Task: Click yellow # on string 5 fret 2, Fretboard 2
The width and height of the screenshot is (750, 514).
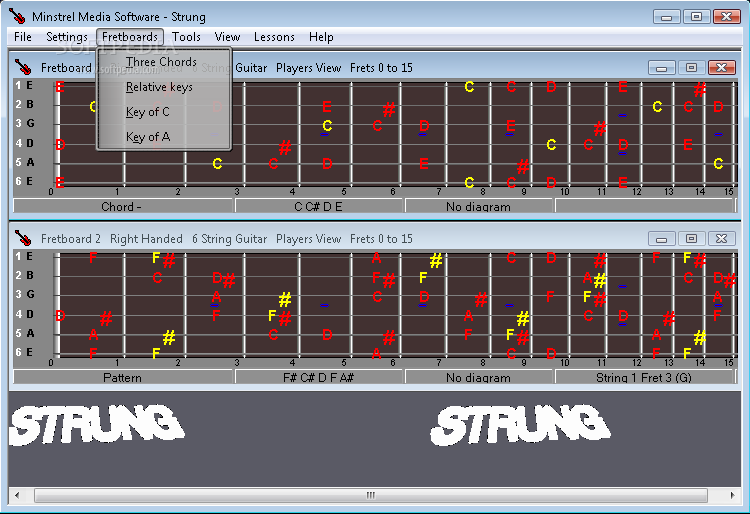Action: click(169, 338)
